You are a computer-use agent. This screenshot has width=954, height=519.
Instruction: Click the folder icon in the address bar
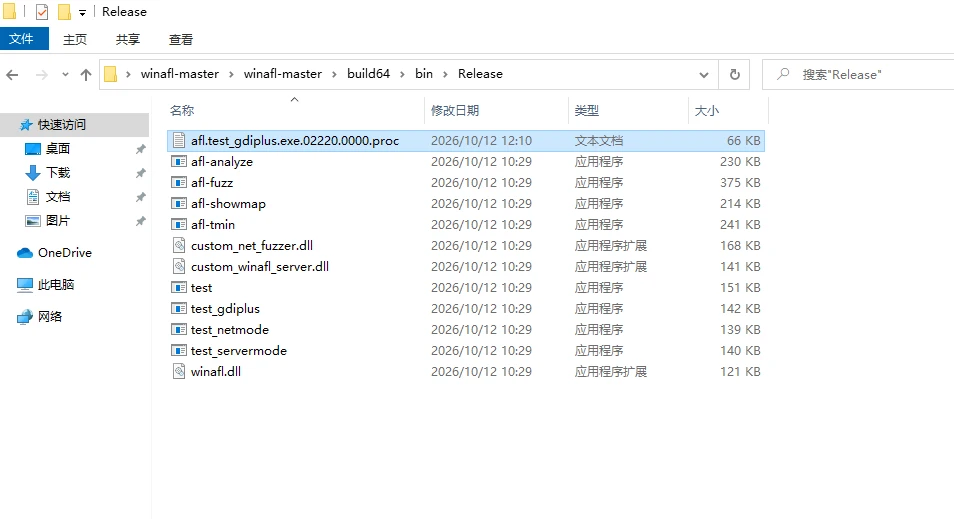(110, 74)
